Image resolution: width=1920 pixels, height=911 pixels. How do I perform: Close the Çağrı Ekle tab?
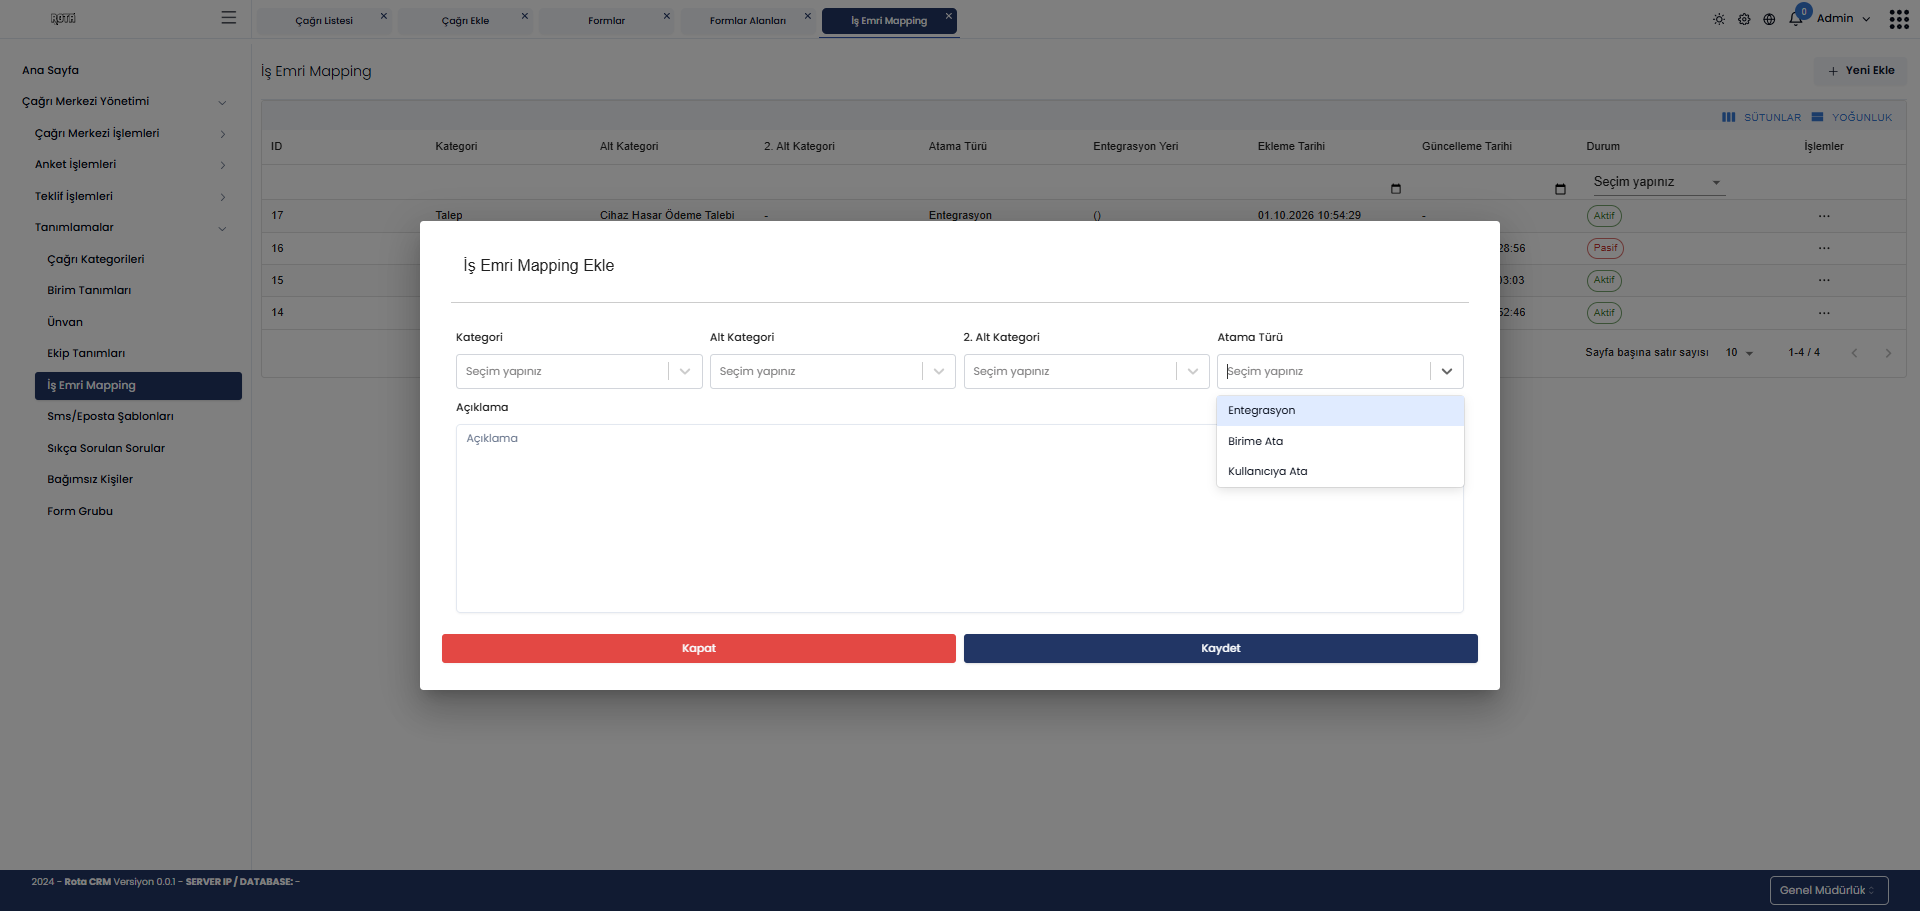pyautogui.click(x=525, y=16)
